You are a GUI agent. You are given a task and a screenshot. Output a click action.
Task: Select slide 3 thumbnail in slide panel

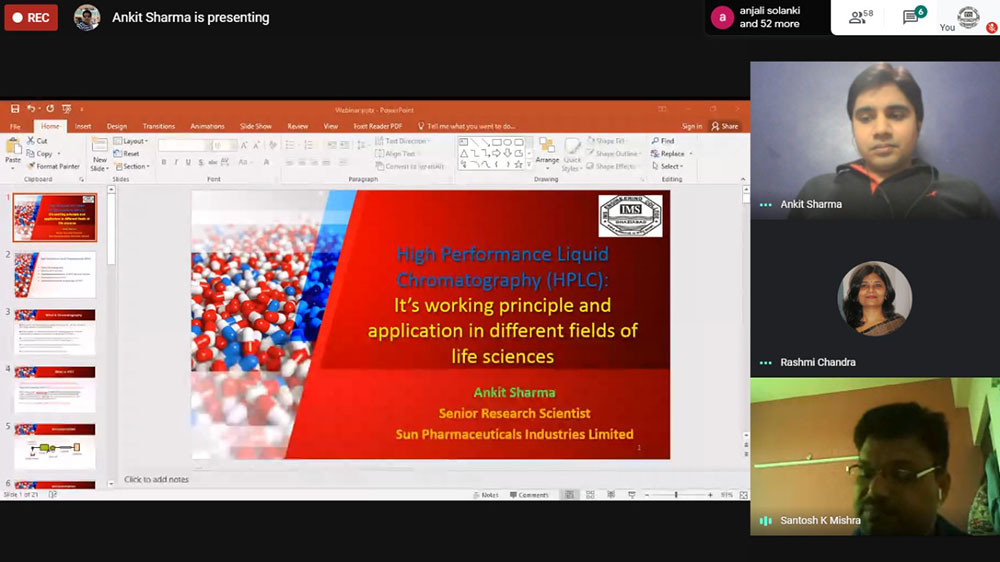coord(55,332)
